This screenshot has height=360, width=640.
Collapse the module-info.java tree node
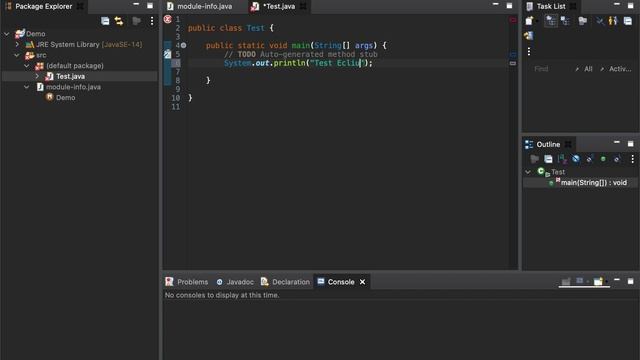[x=27, y=87]
